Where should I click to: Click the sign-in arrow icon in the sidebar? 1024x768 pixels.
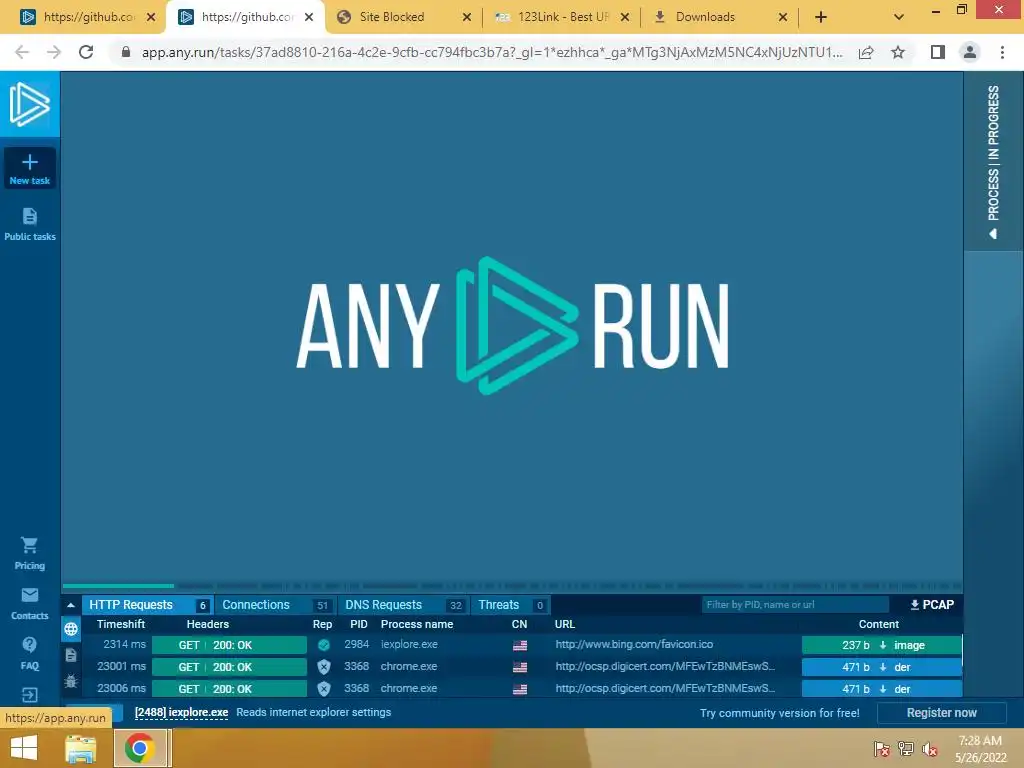(29, 694)
